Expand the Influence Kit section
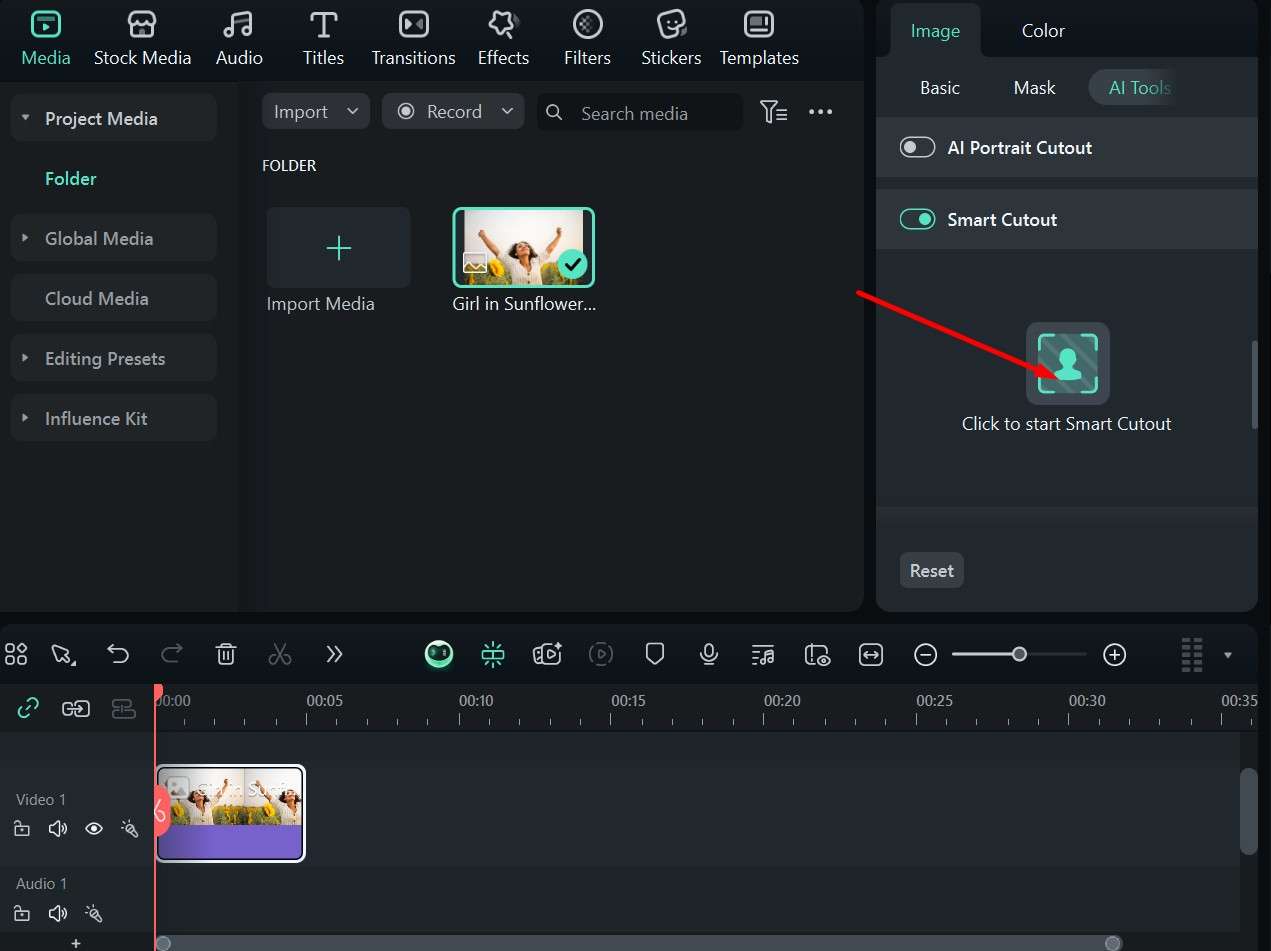The width and height of the screenshot is (1271, 951). click(x=26, y=418)
